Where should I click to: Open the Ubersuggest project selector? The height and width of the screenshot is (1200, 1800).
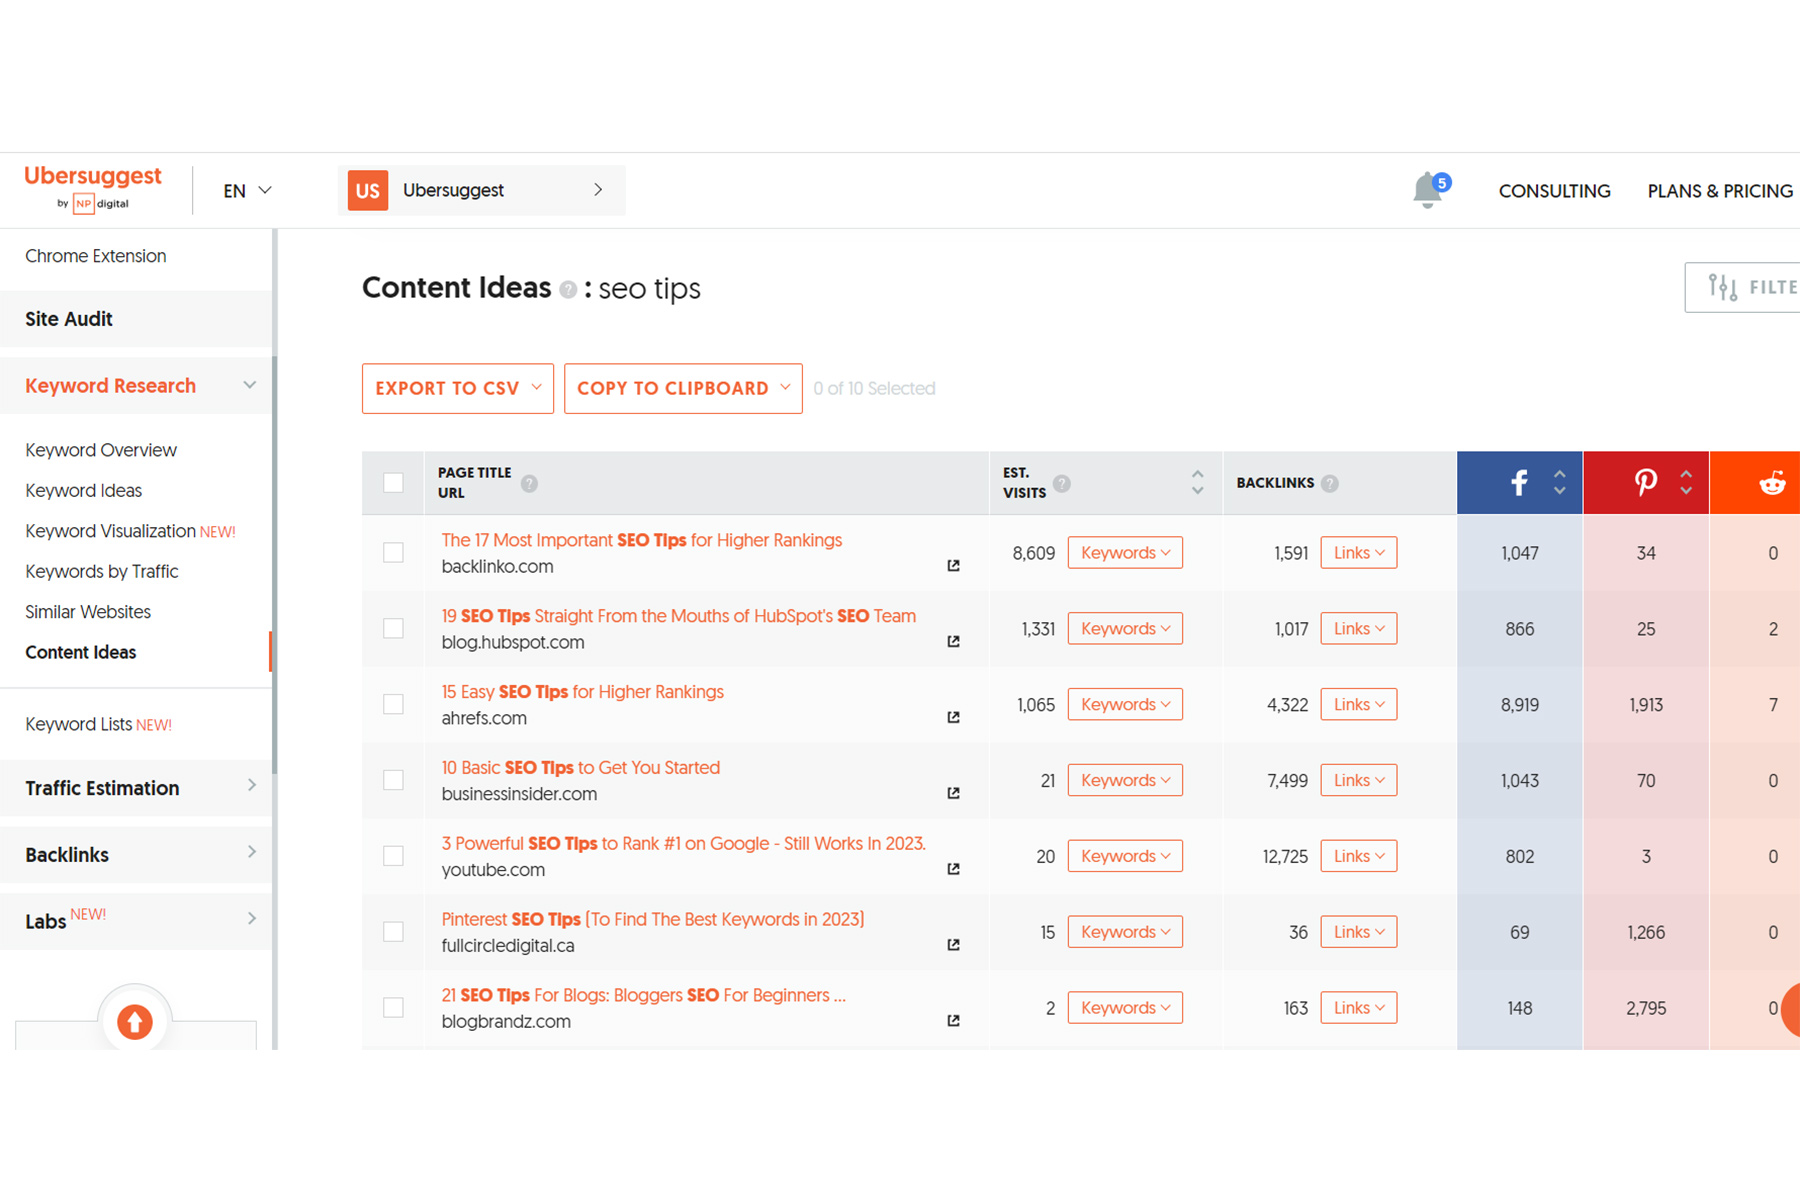point(481,190)
